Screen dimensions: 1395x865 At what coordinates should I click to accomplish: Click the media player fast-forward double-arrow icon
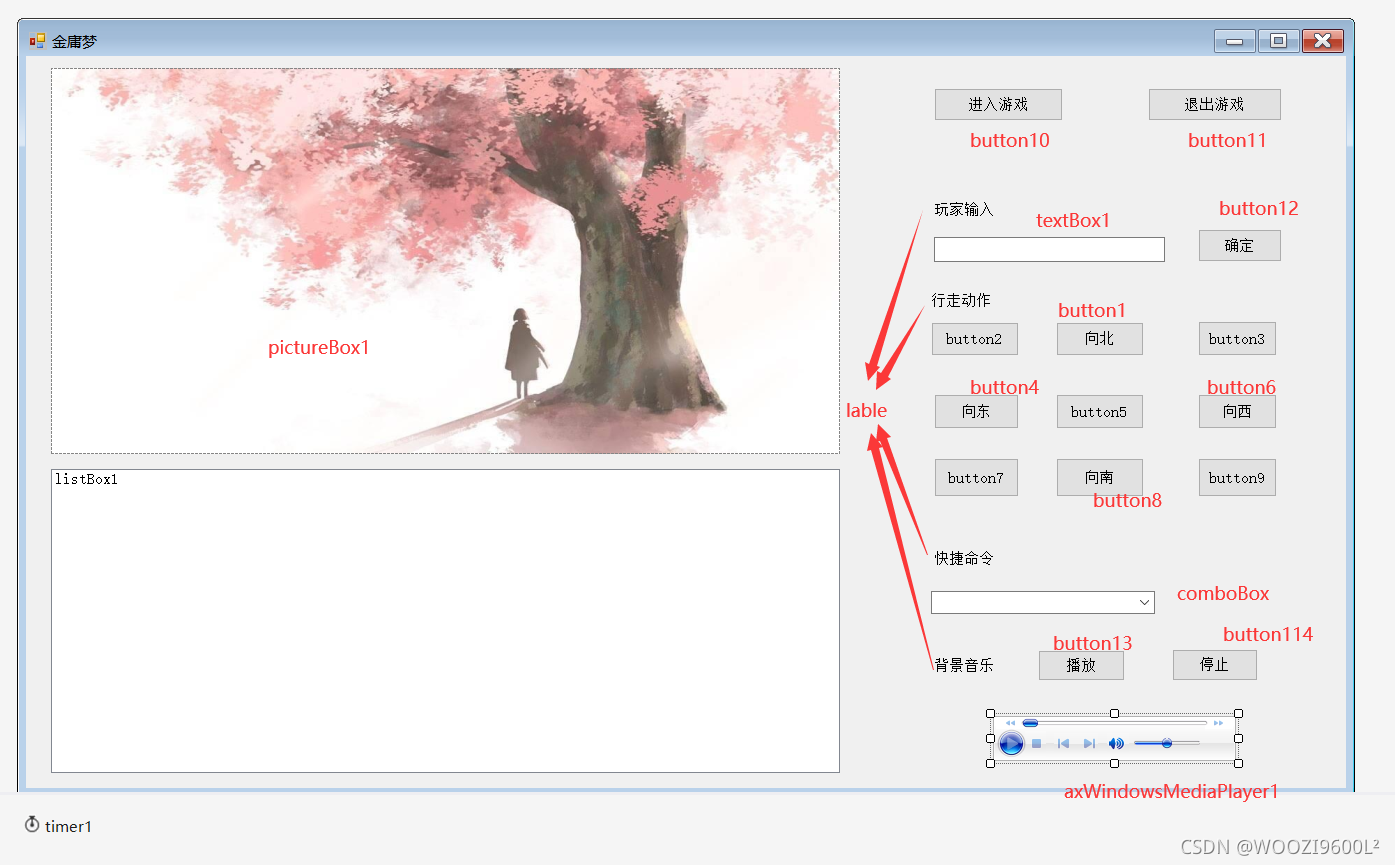tap(1218, 722)
